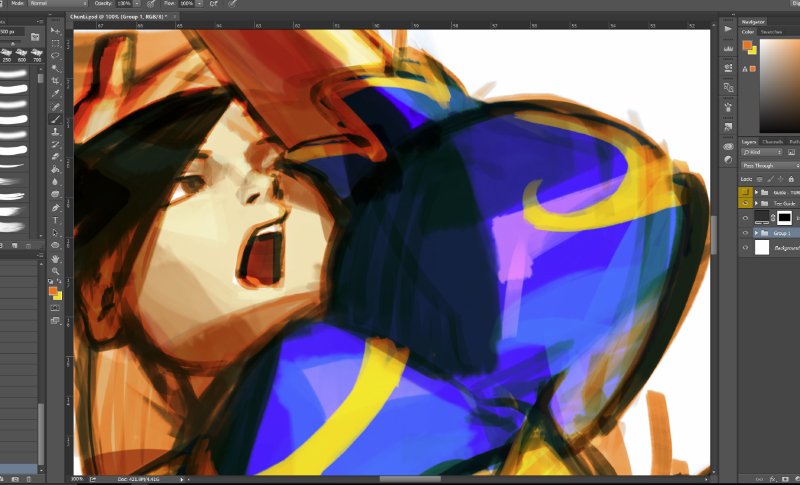The width and height of the screenshot is (800, 485).
Task: Select the History Brush tool
Action: pyautogui.click(x=55, y=144)
